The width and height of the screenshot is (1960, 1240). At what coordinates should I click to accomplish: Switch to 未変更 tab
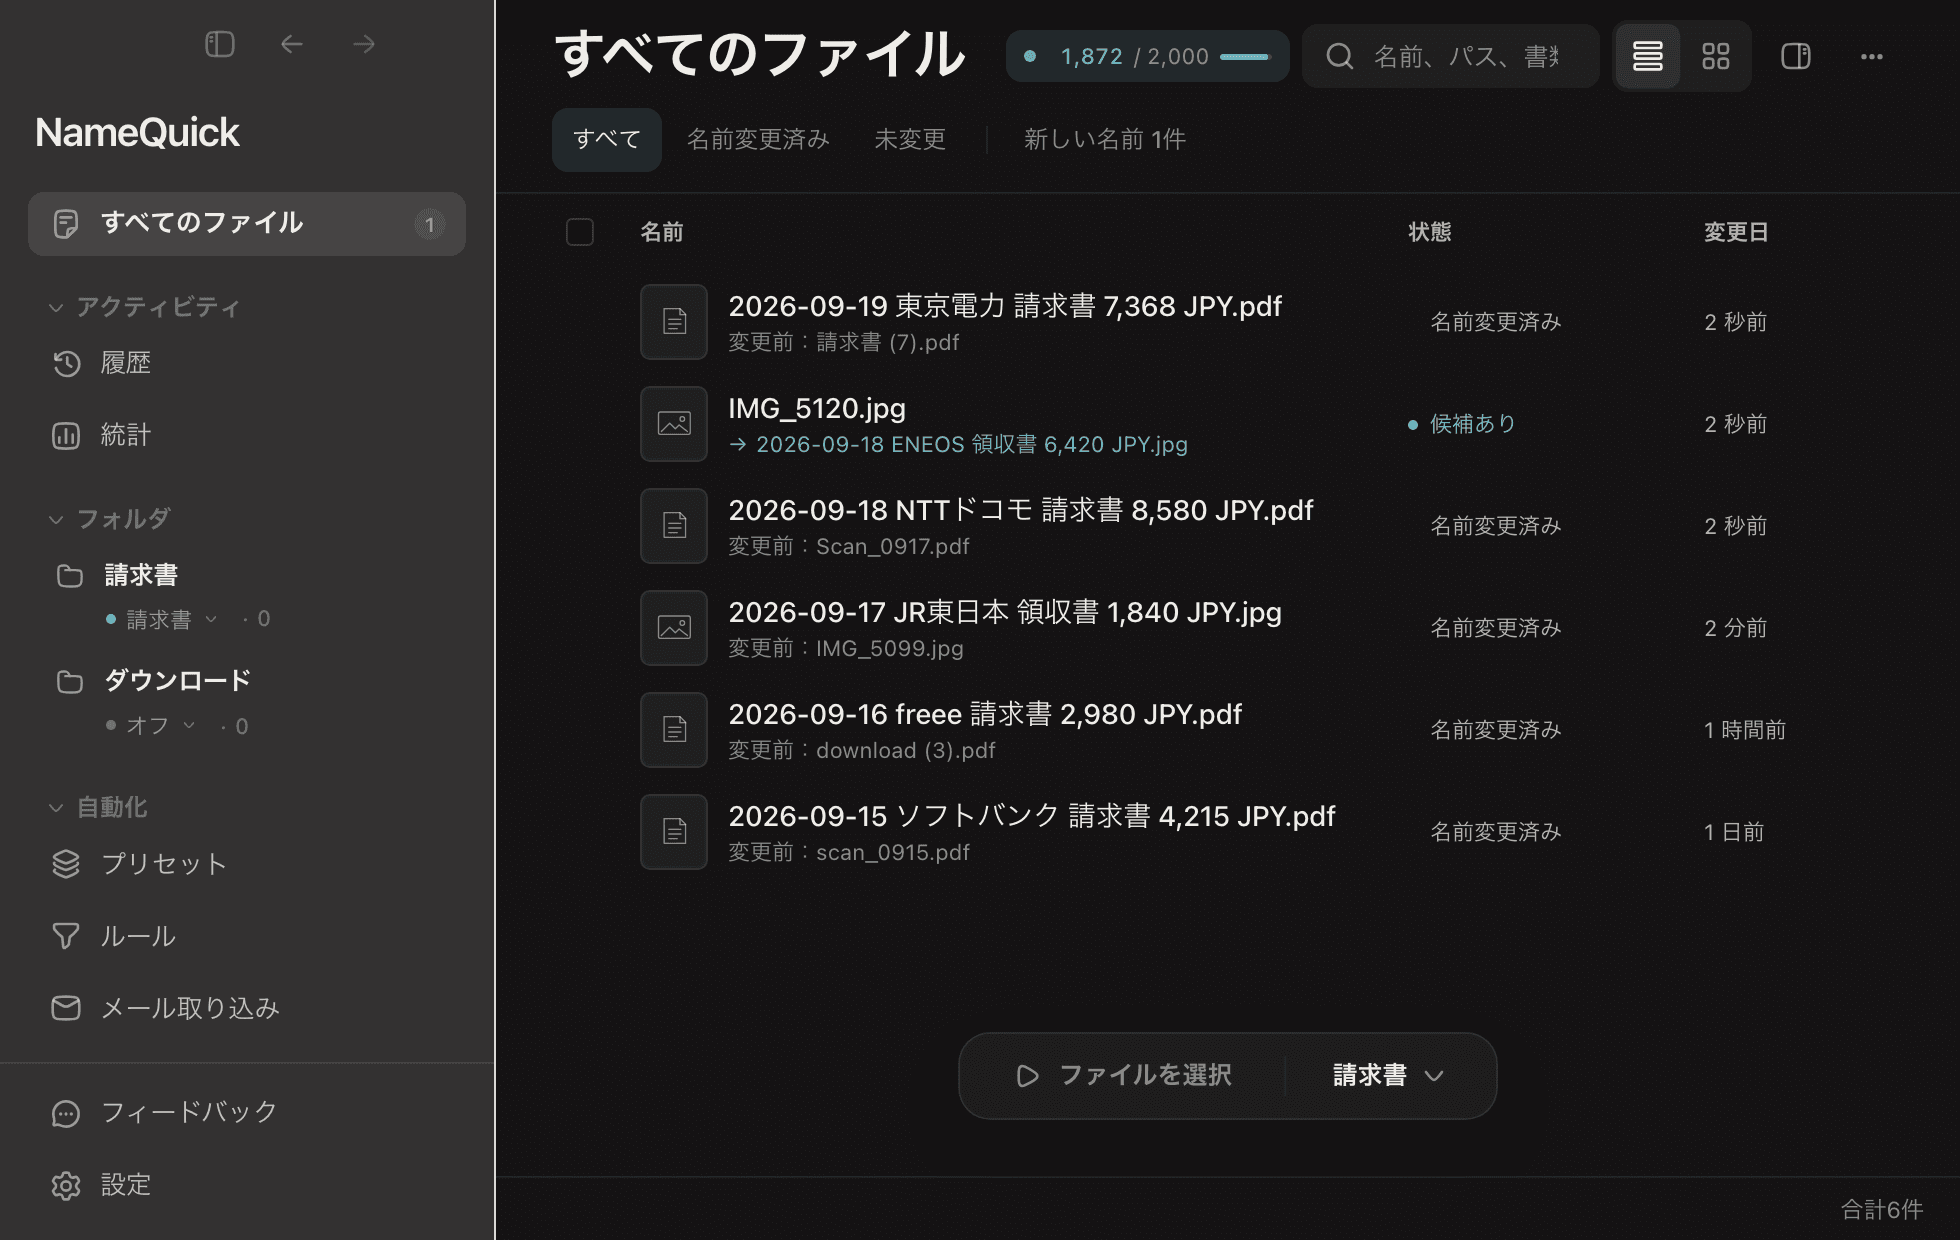tap(910, 139)
